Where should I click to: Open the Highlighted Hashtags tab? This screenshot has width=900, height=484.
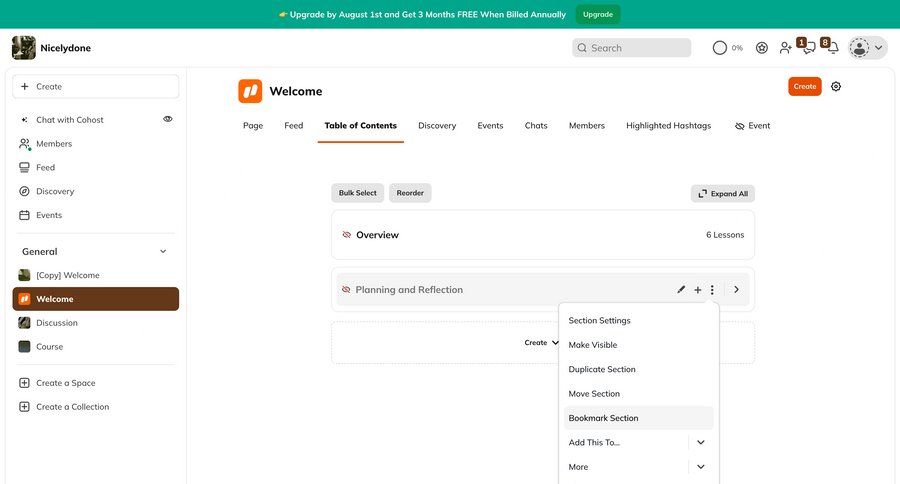click(668, 126)
